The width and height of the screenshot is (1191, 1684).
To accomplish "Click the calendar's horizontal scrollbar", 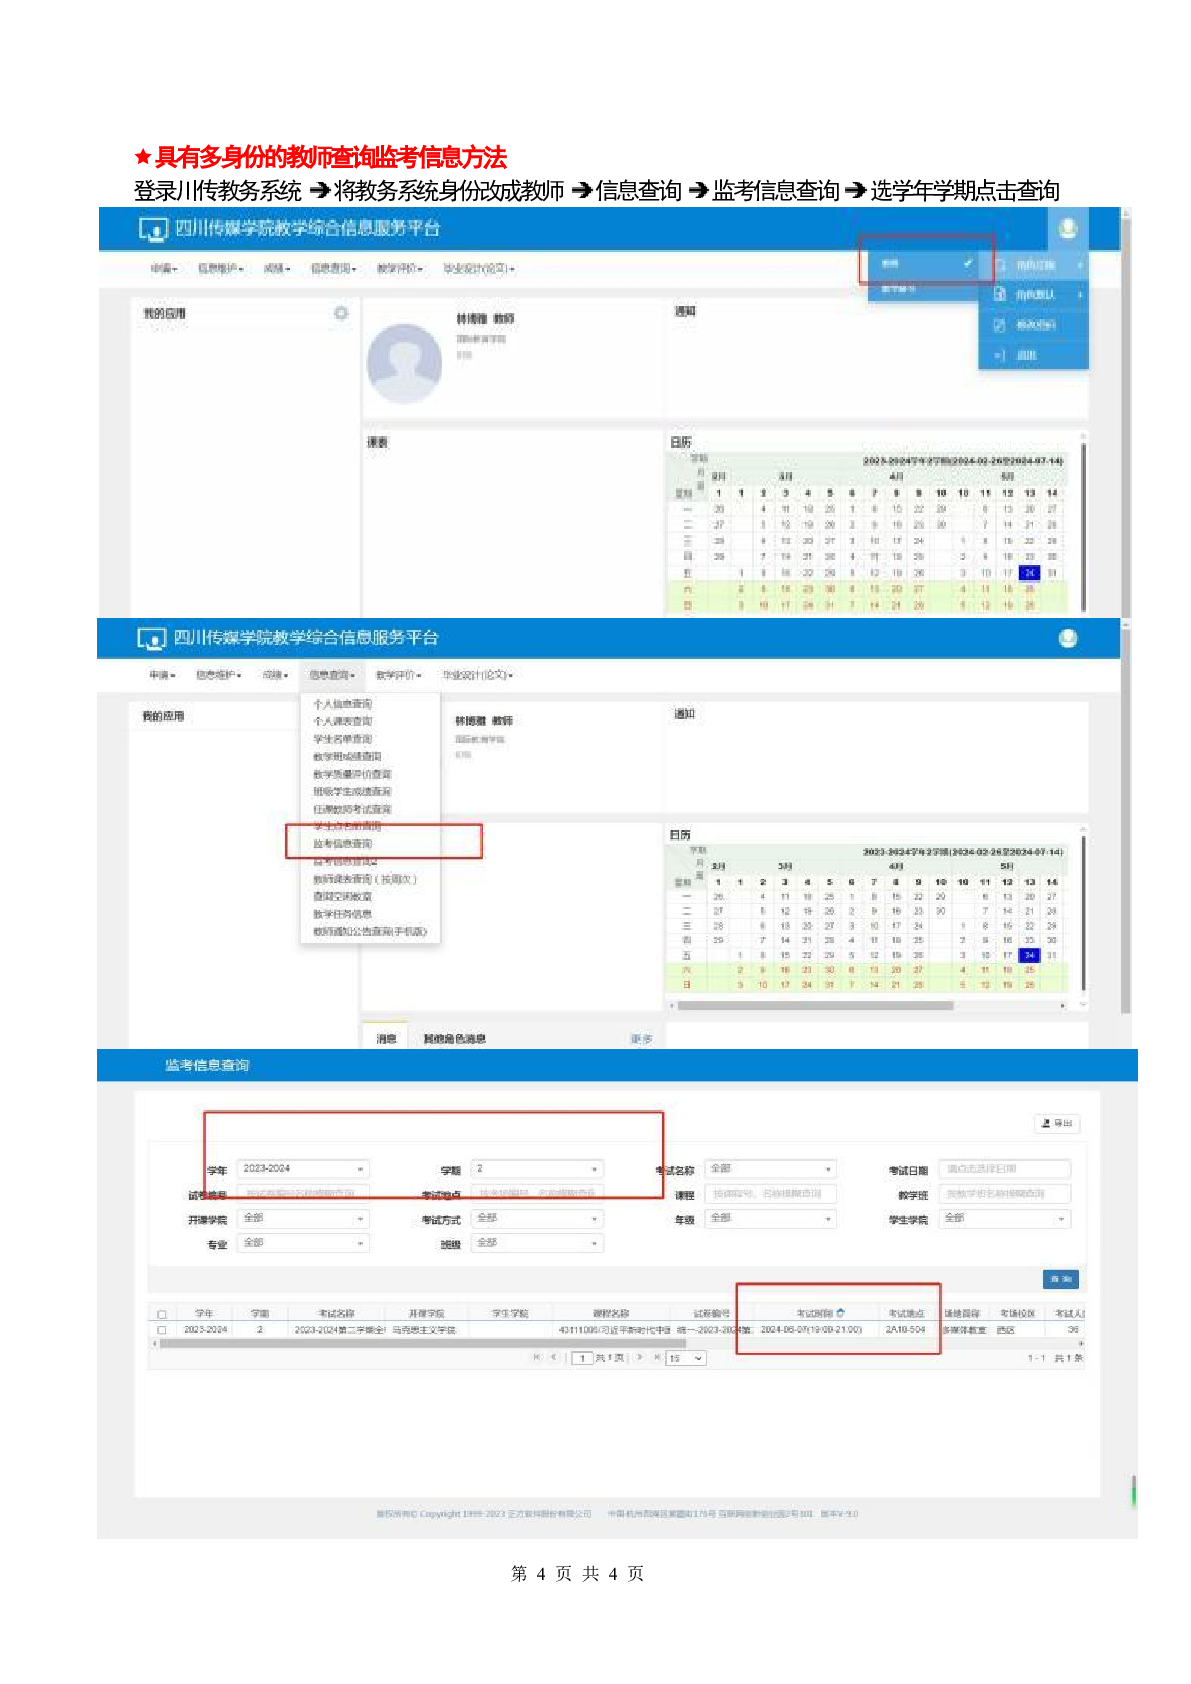I will pos(815,1006).
